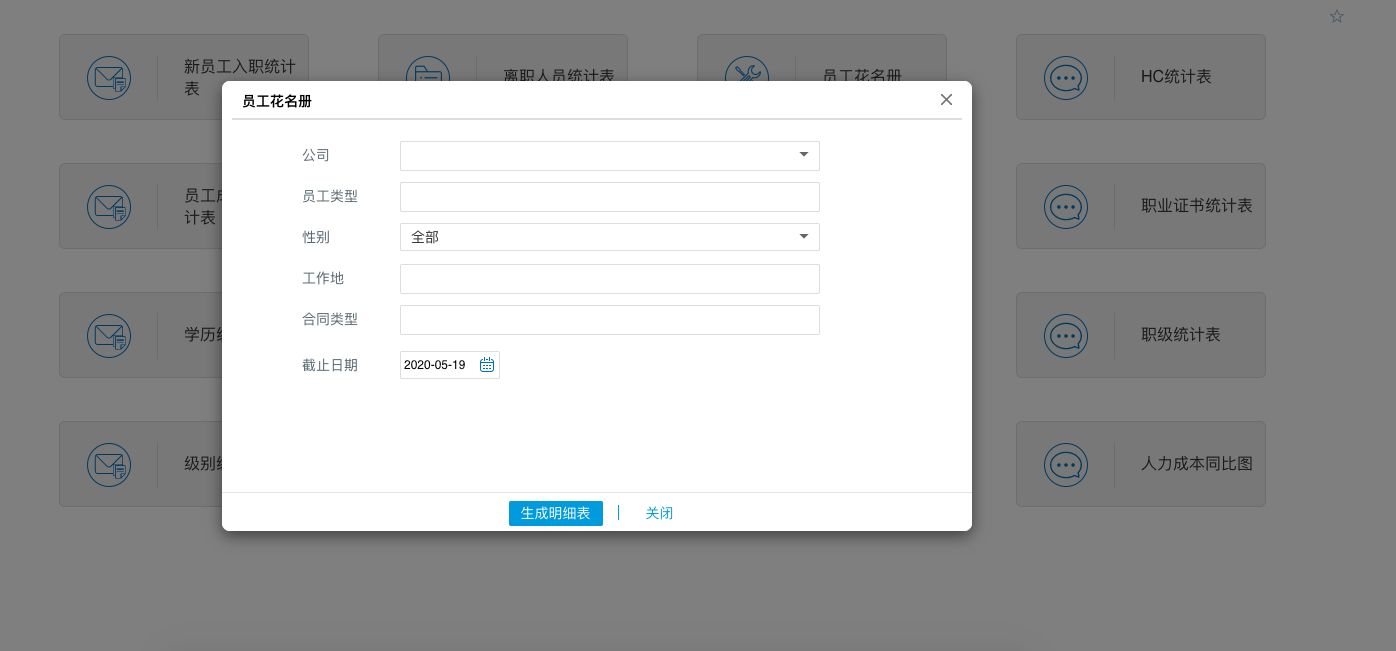Screen dimensions: 1396x651
Task: Click the mail icon on the 级别 tile
Action: coord(109,464)
